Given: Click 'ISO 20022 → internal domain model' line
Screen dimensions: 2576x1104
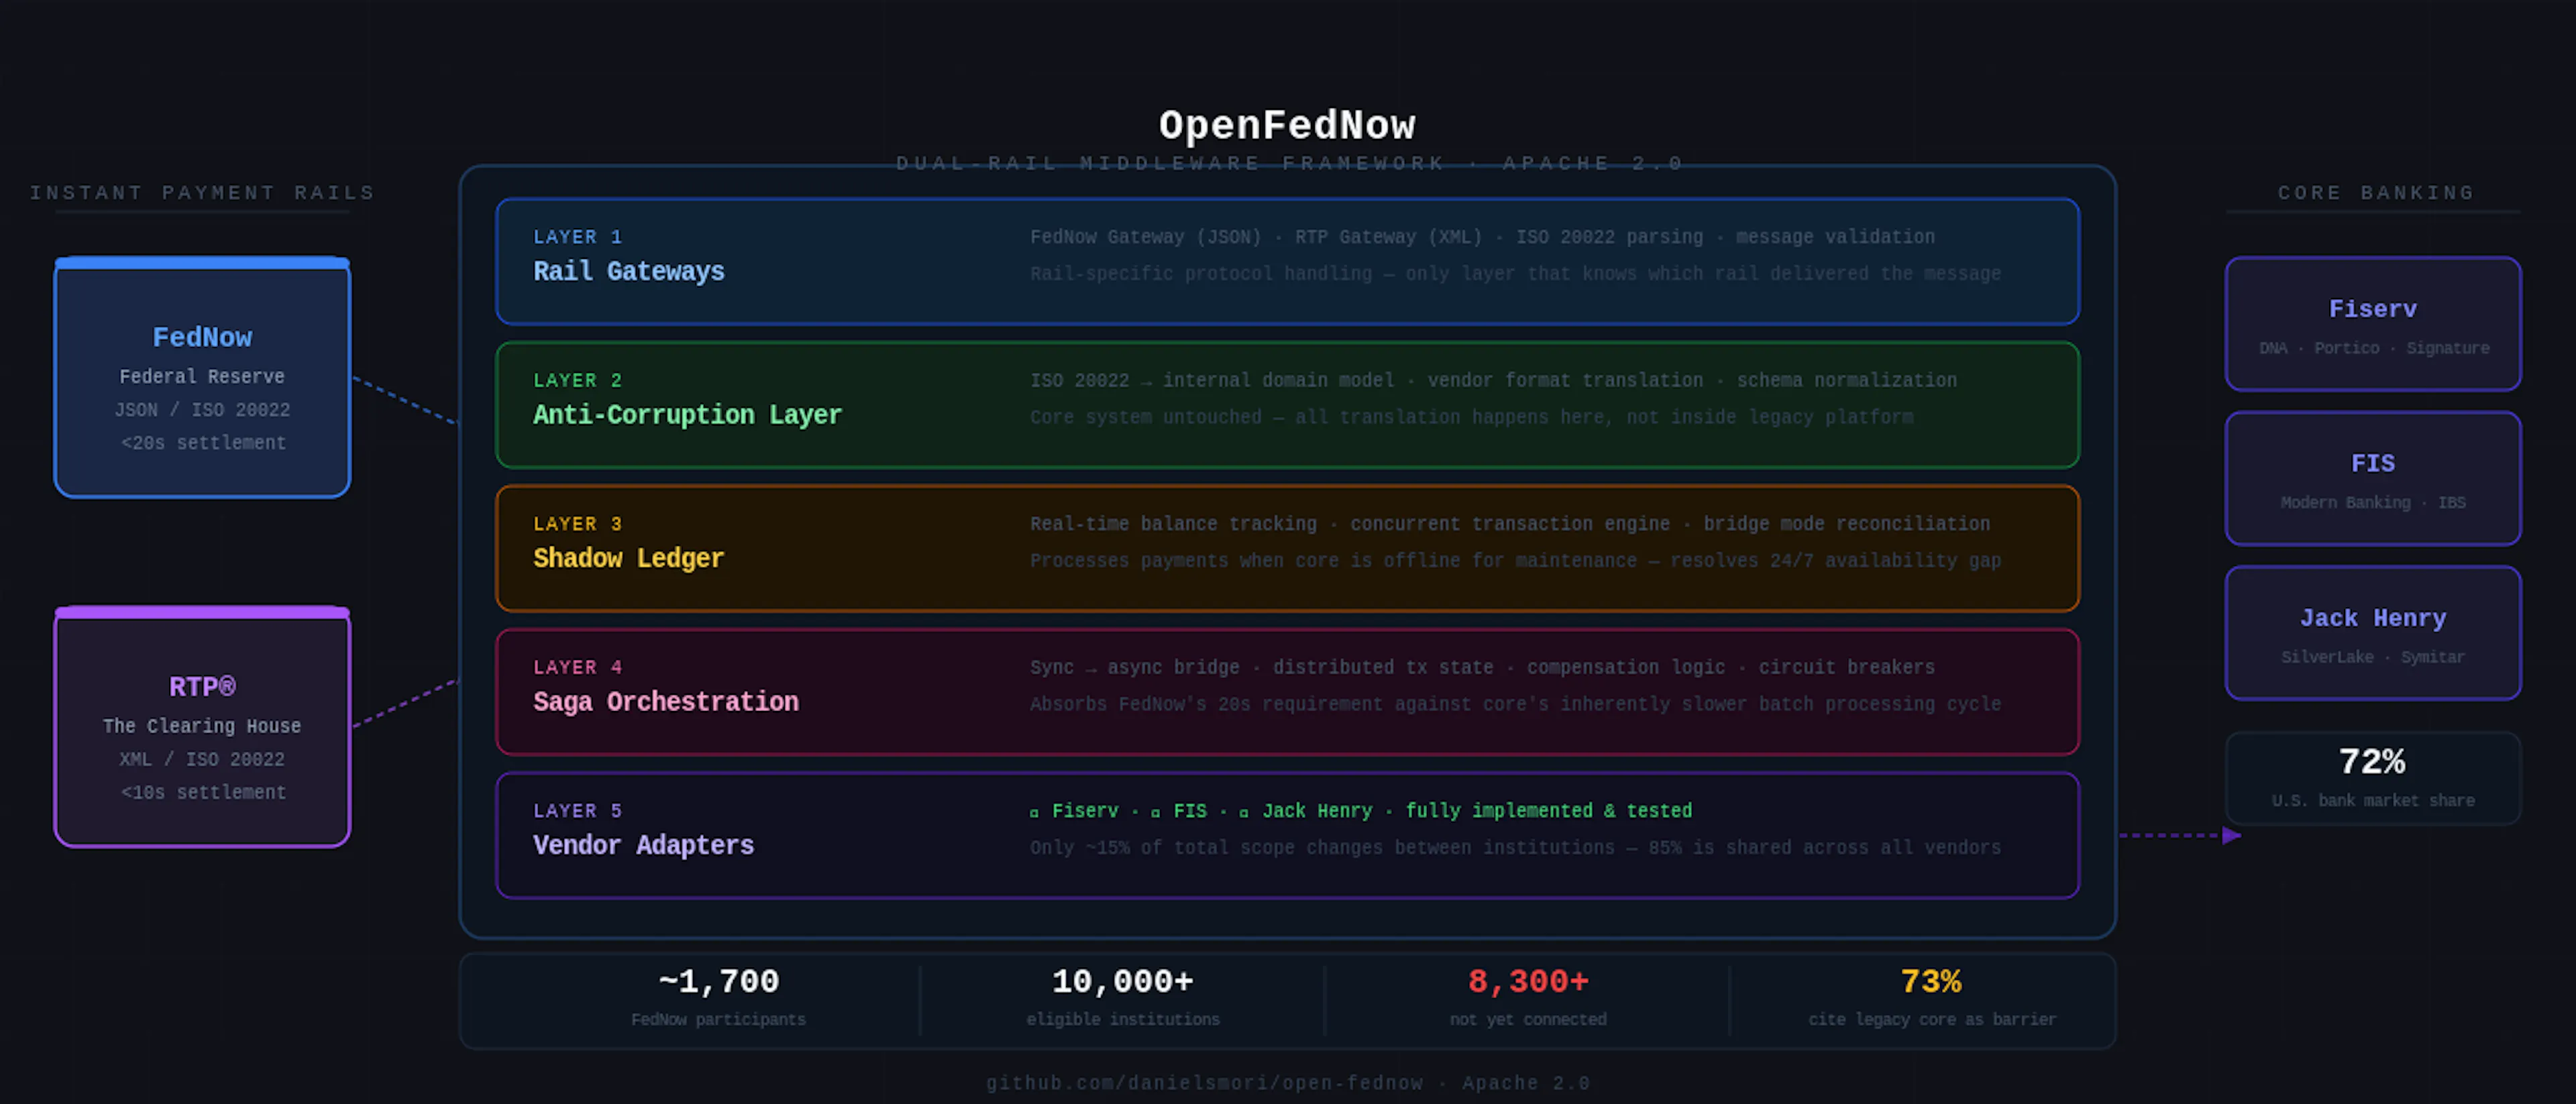Looking at the screenshot, I should point(1493,380).
